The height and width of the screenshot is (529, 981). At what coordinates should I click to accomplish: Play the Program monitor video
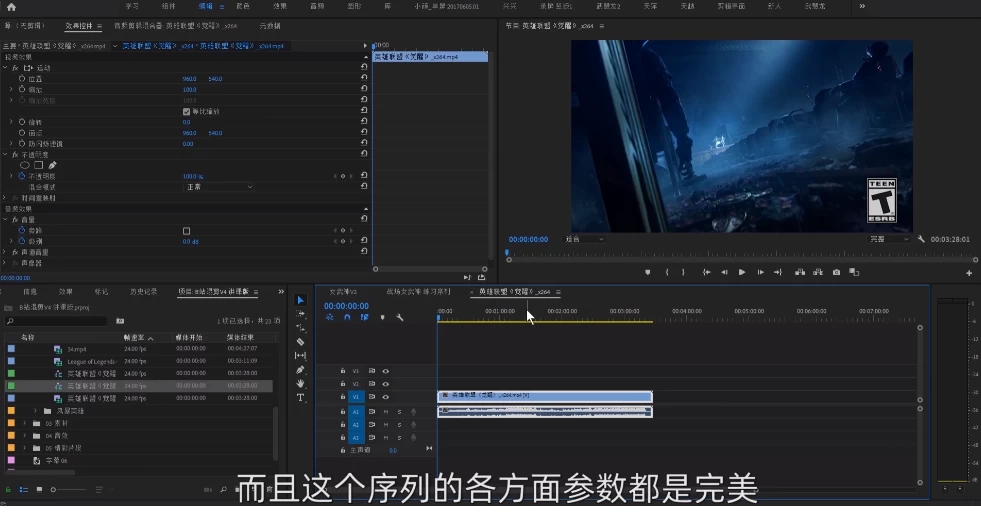(x=741, y=272)
